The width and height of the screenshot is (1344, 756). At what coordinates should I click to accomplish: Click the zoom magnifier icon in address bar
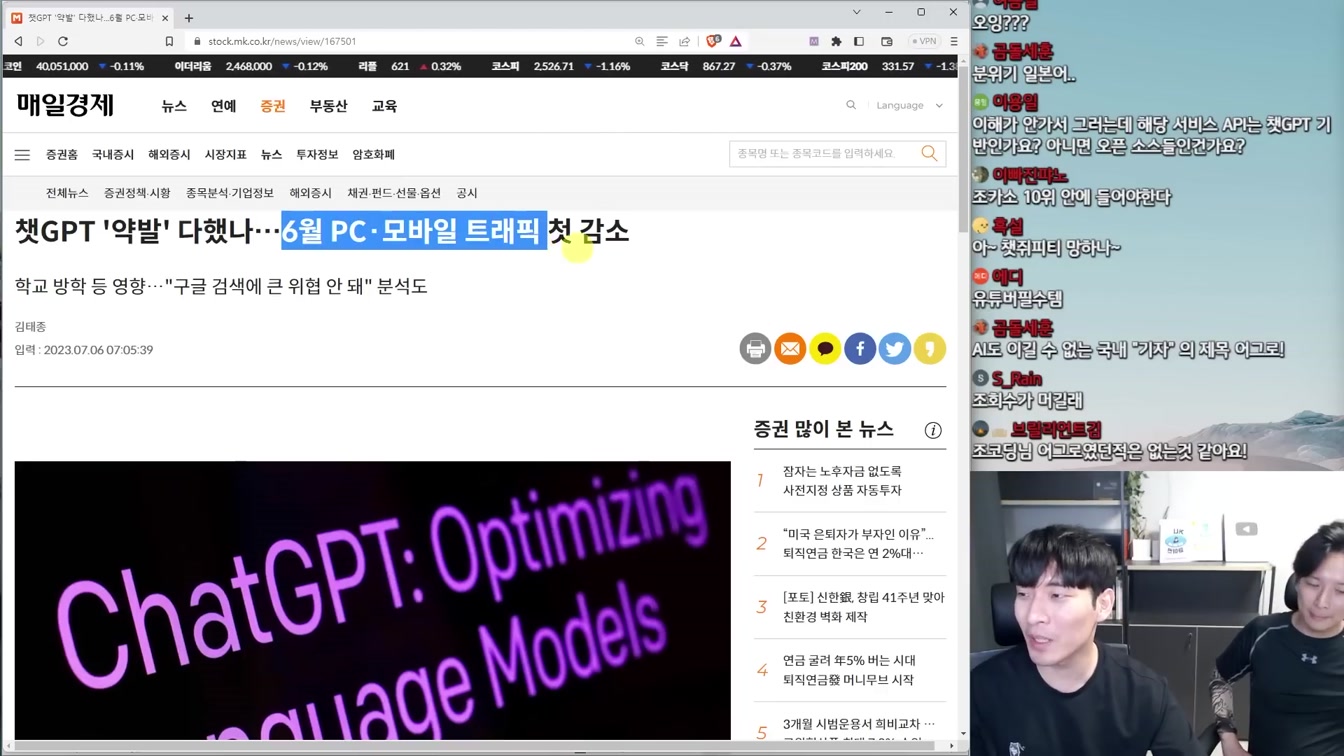click(x=639, y=41)
